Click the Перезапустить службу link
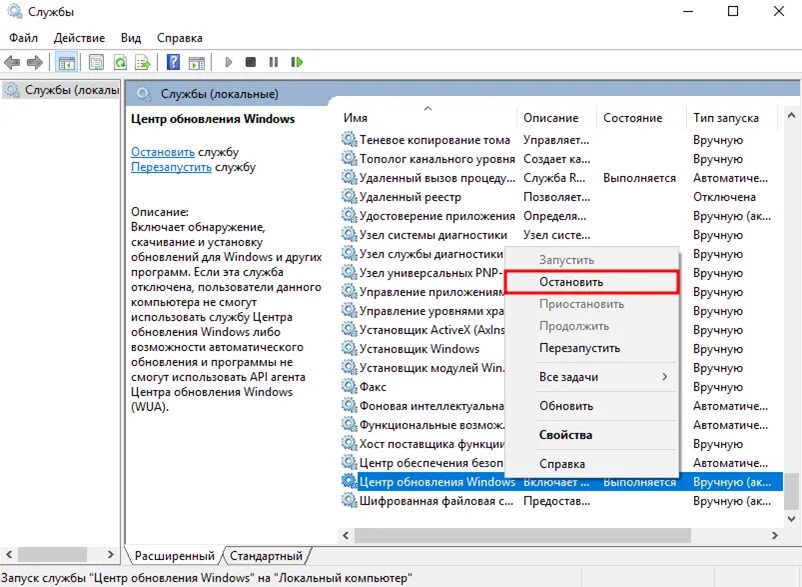The width and height of the screenshot is (802, 587). pyautogui.click(x=171, y=167)
